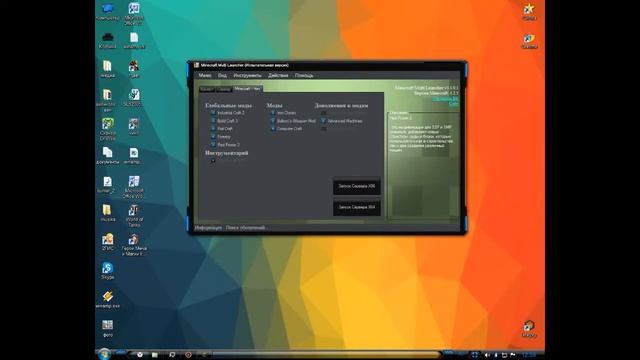Screen dimensions: 640x360
Task: Select the музыка folder icon
Action: click(107, 213)
